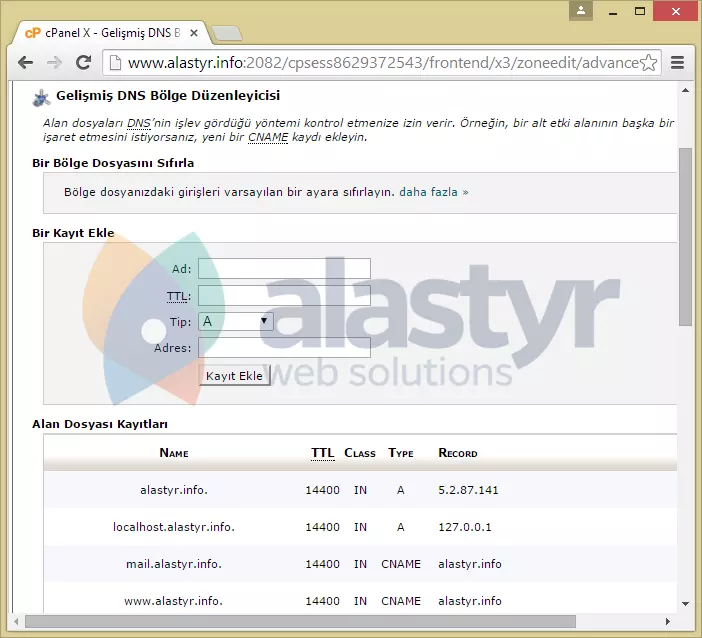Viewport: 702px width, 638px height.
Task: Click the horizontal scrollbar left arrow
Action: click(x=16, y=621)
